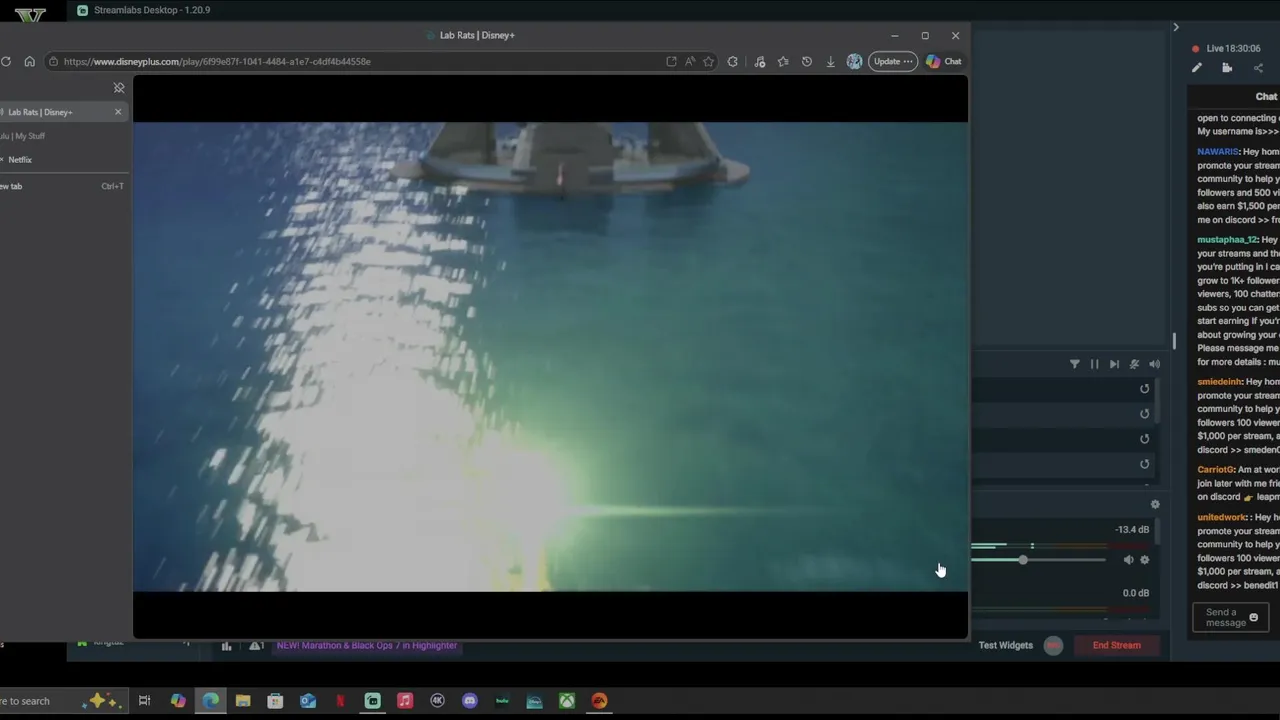Open browser downloads icon

coord(830,61)
